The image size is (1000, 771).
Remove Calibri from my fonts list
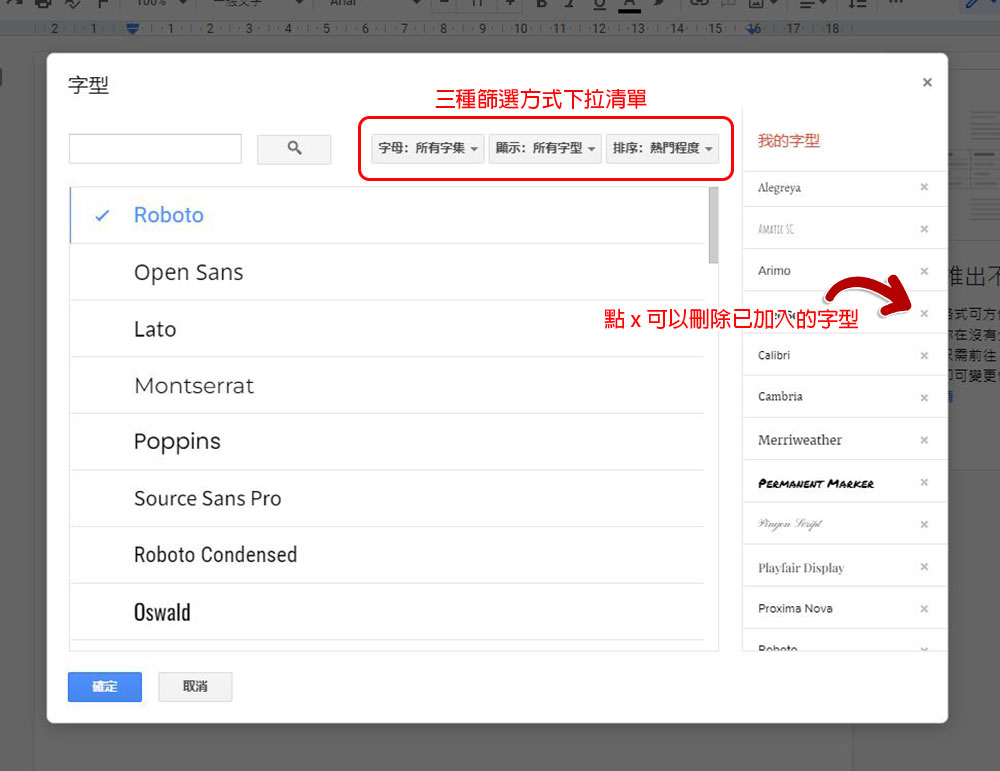coord(924,355)
